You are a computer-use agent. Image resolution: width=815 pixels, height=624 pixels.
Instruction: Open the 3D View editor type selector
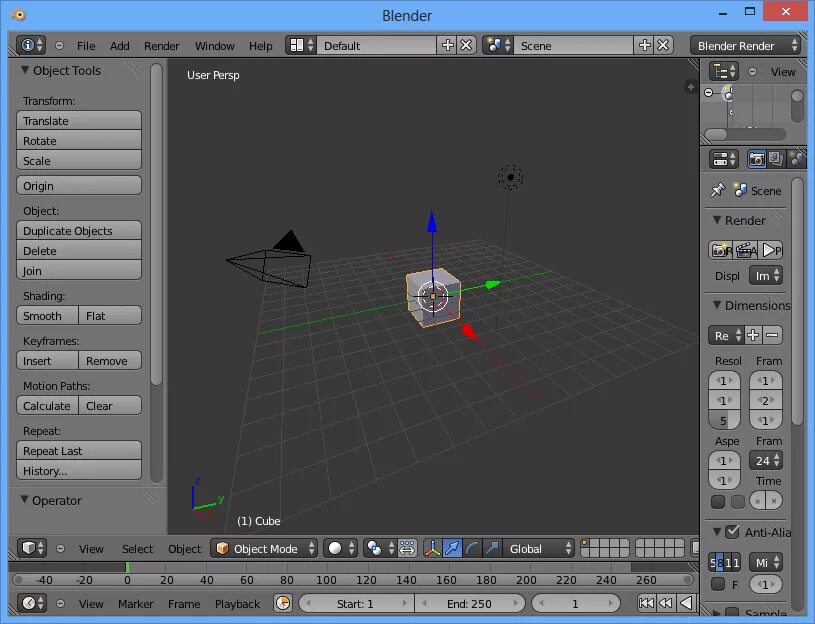coord(32,548)
